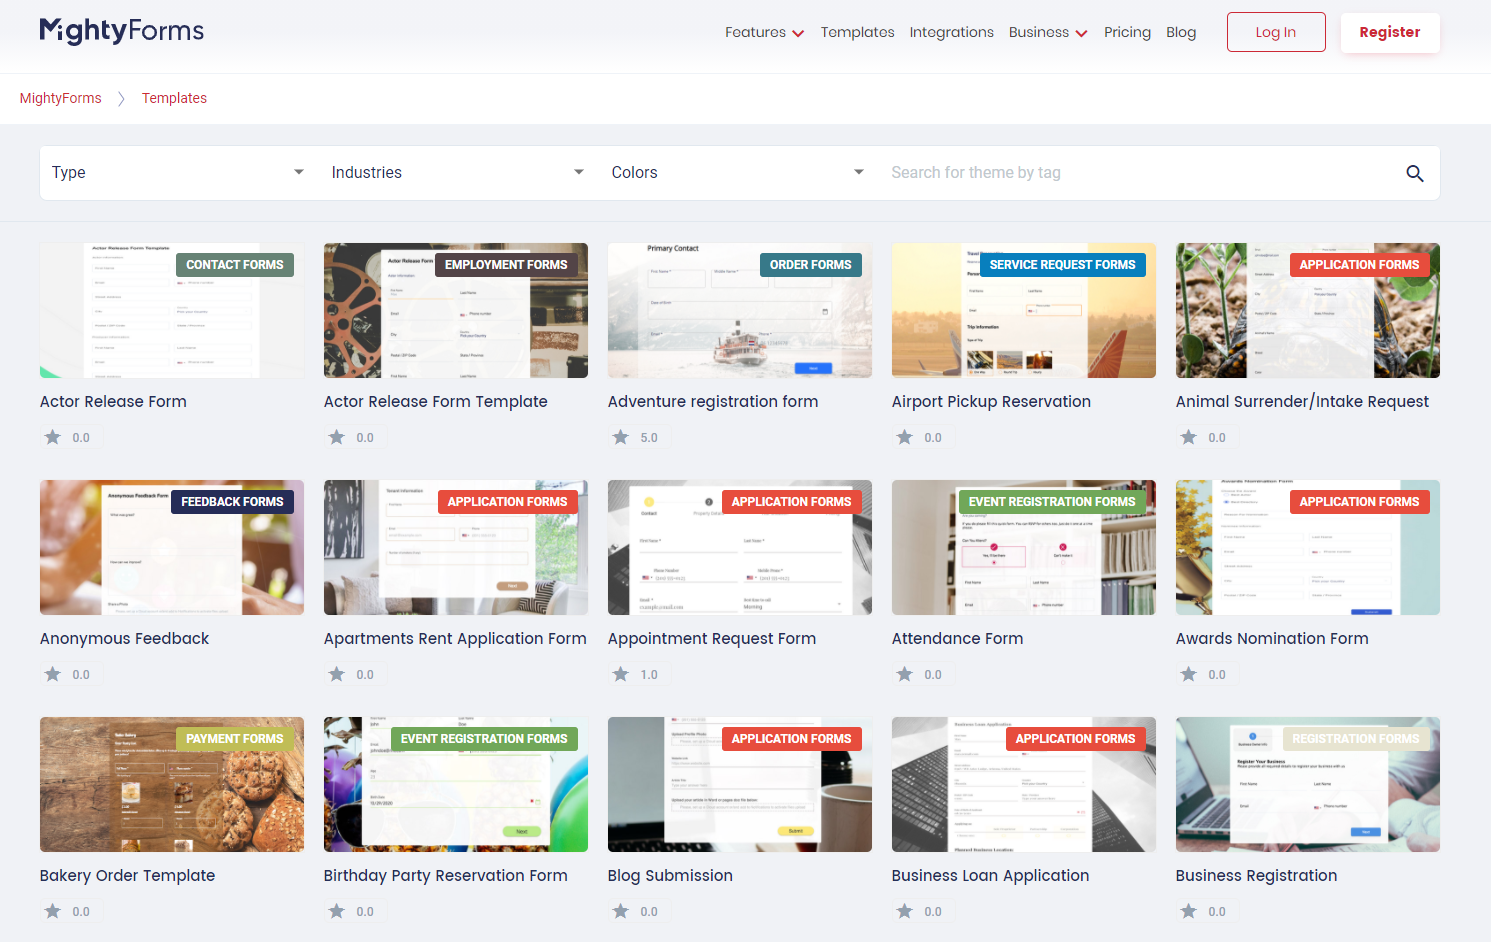The width and height of the screenshot is (1491, 942).
Task: Click the star under Appointment Request Form
Action: point(621,673)
